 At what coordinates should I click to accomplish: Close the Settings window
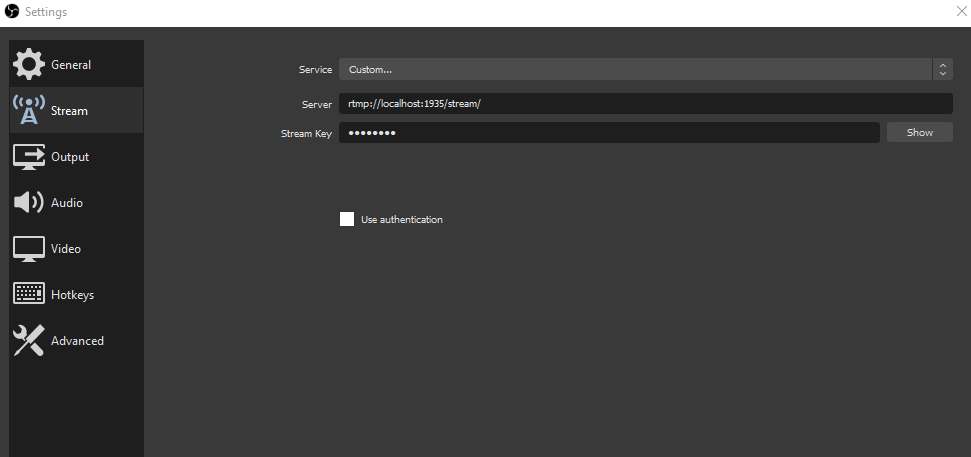tap(962, 11)
